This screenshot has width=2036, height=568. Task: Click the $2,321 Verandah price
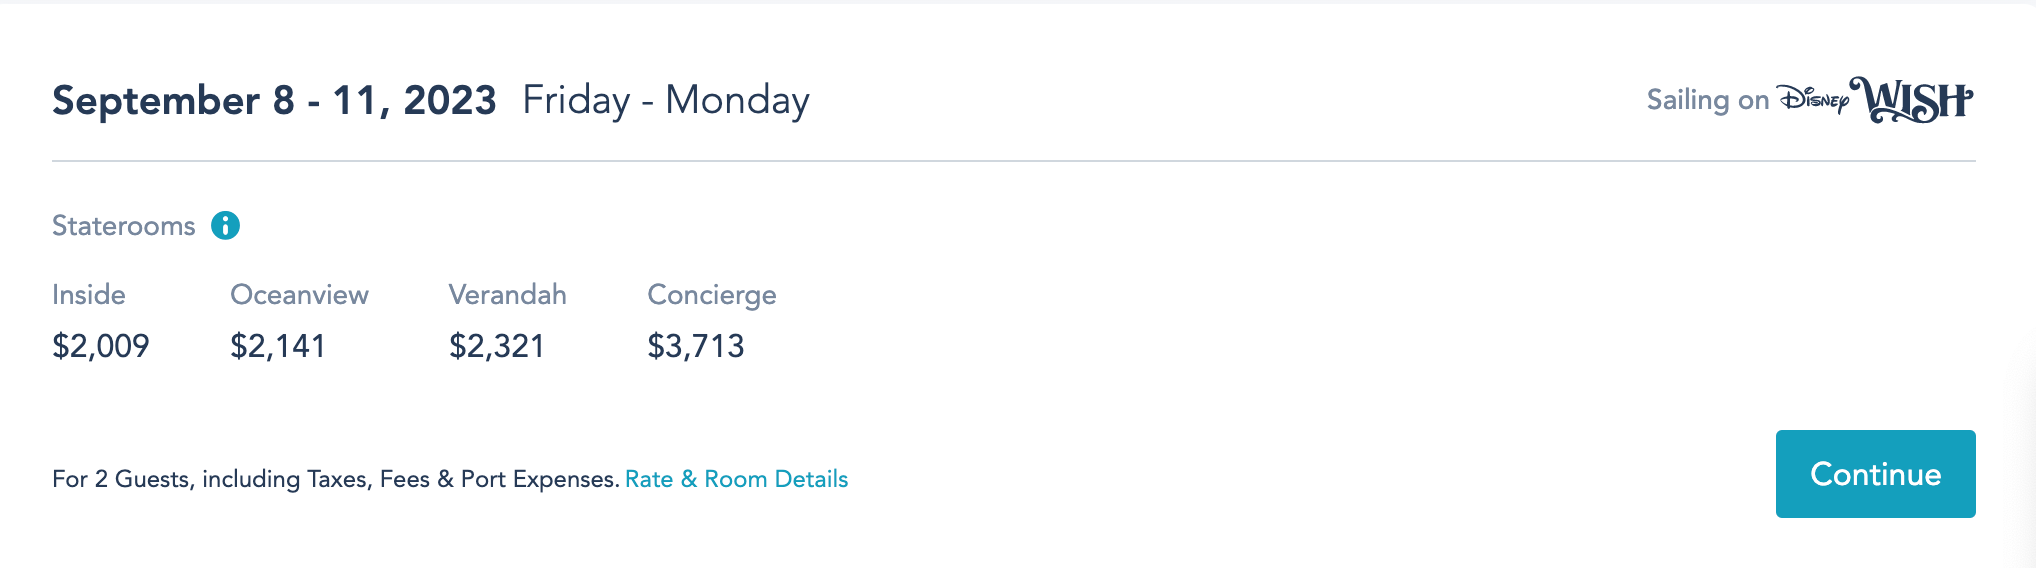[x=497, y=346]
